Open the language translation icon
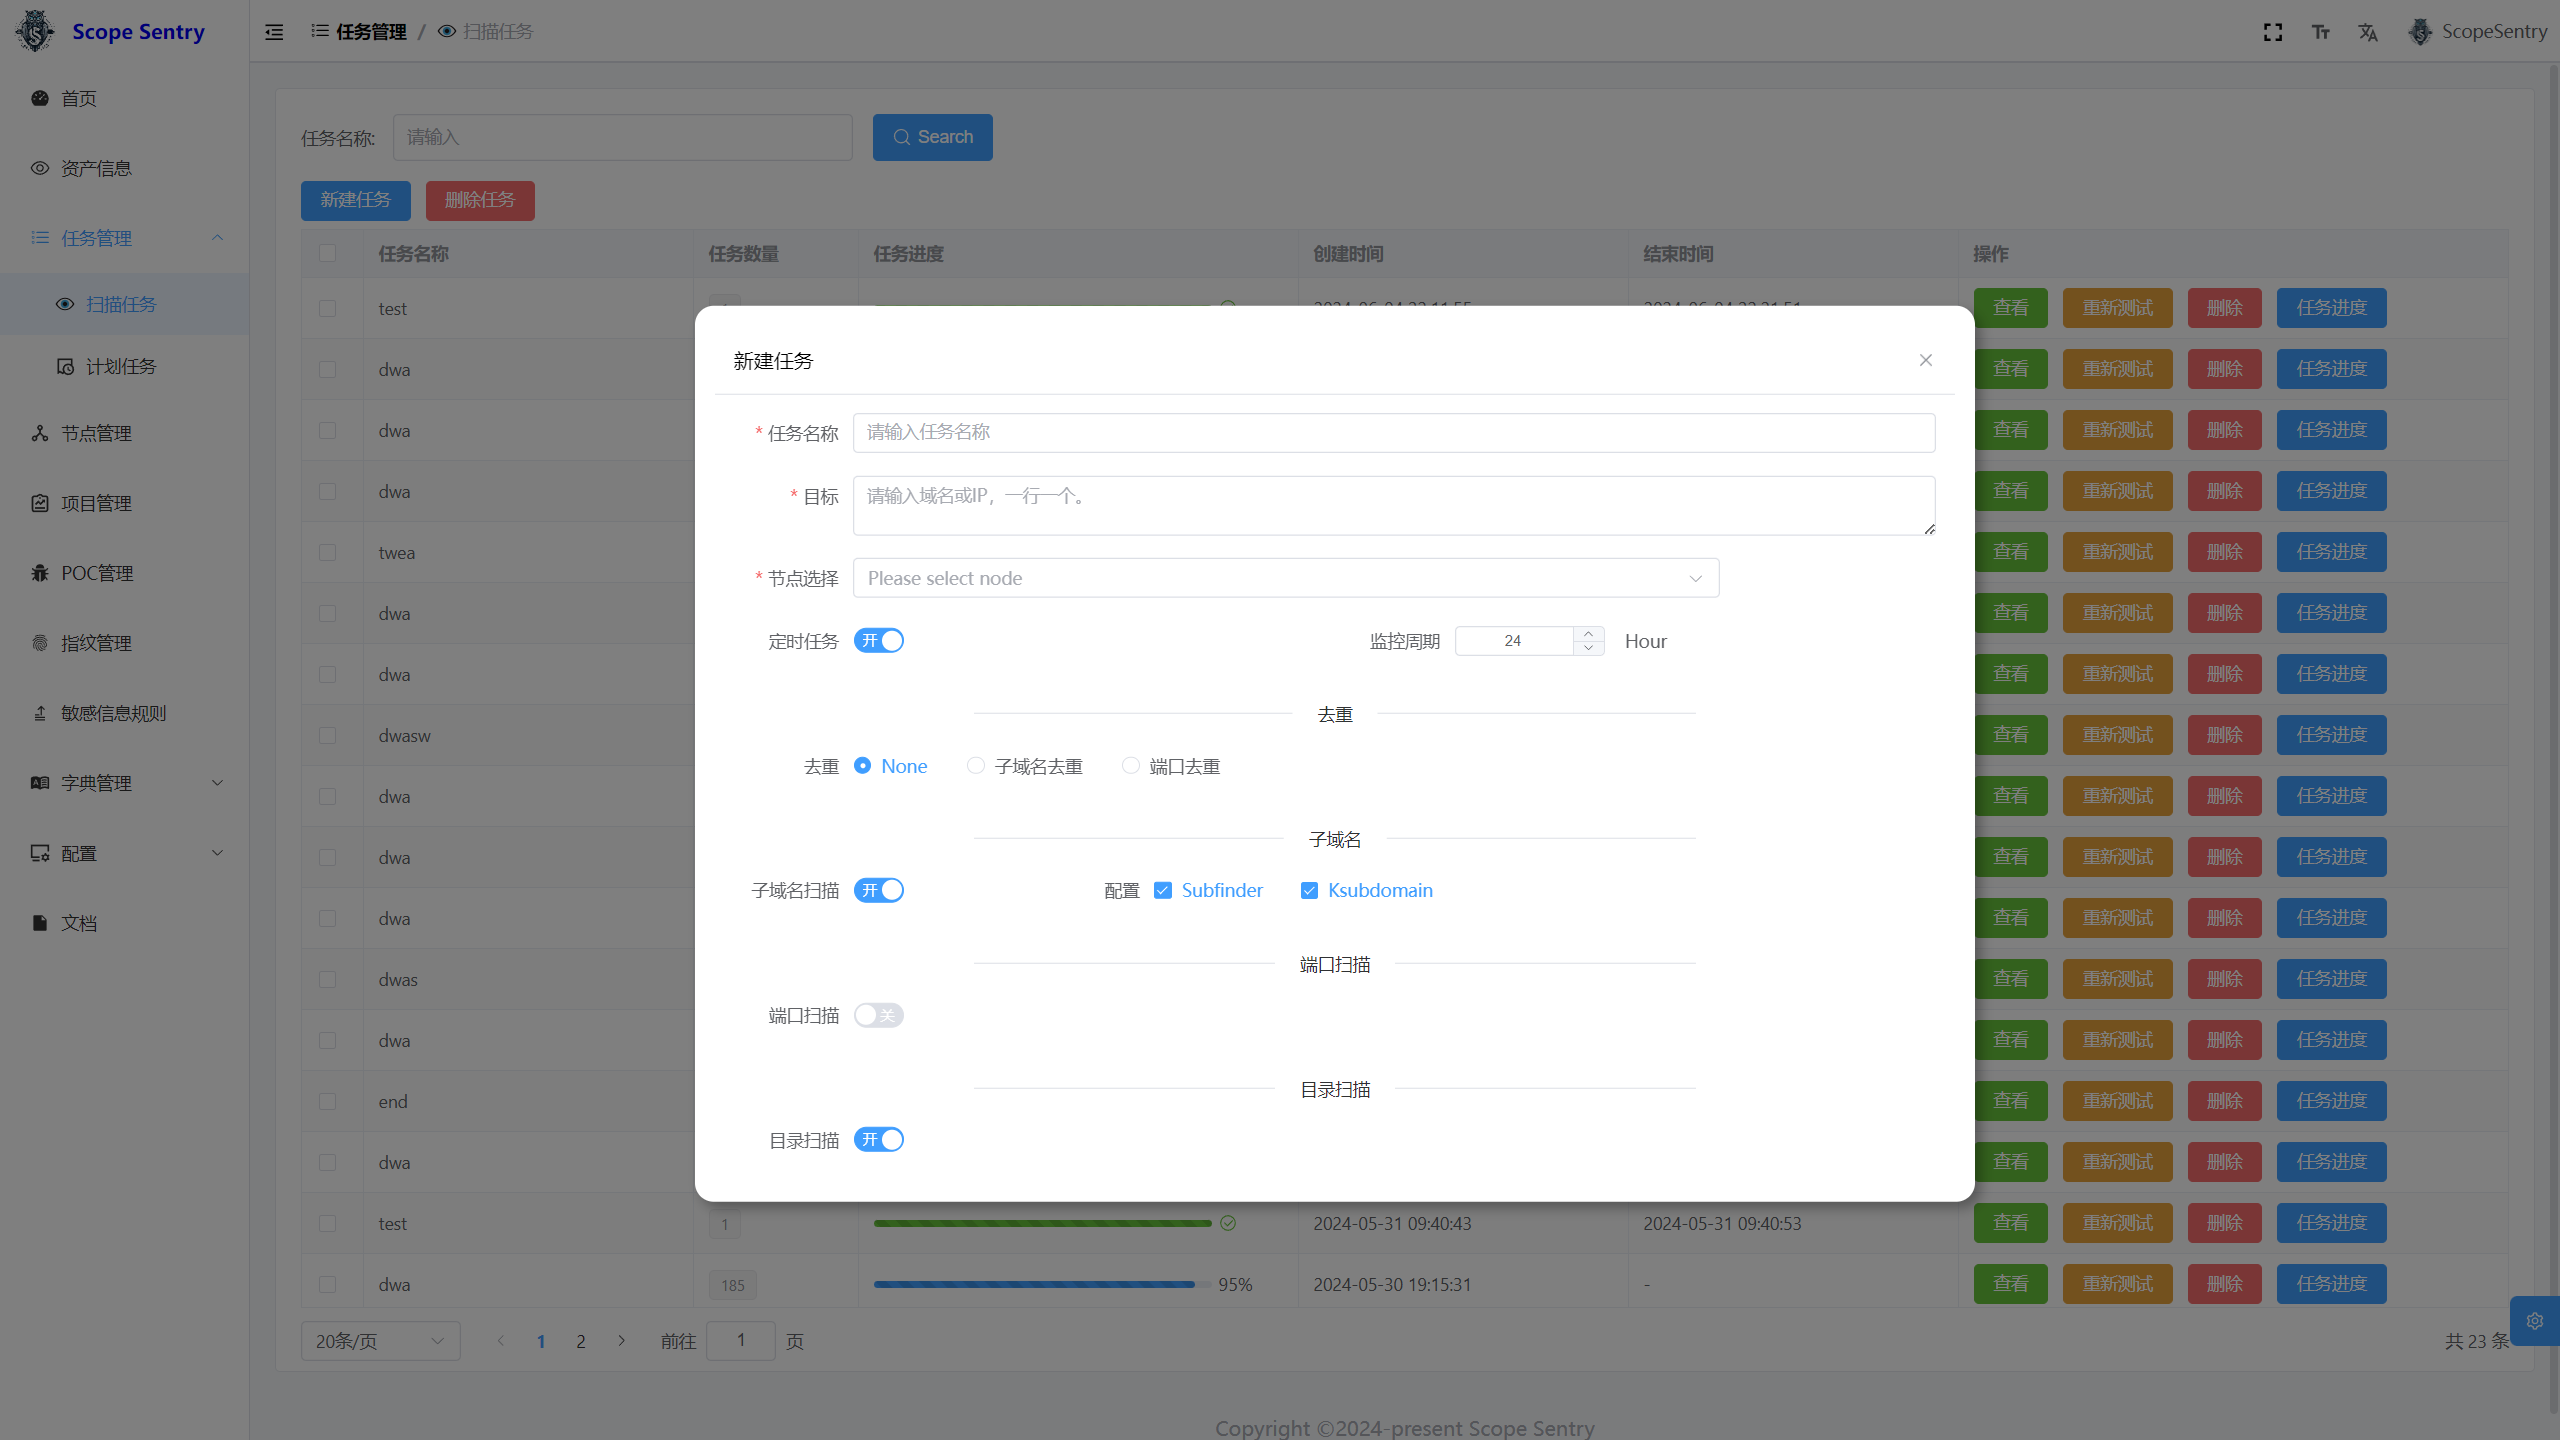This screenshot has width=2560, height=1440. 2368,32
